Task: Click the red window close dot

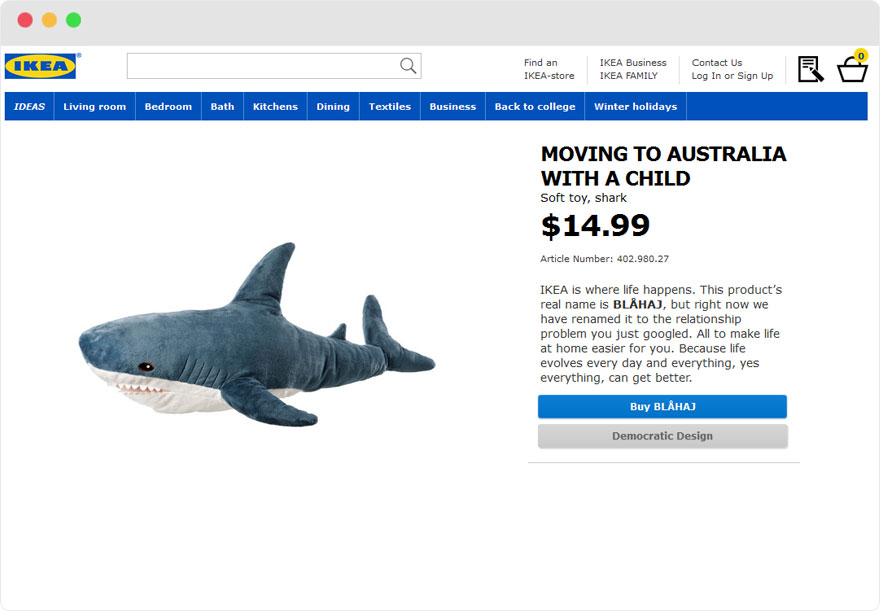Action: tap(25, 20)
